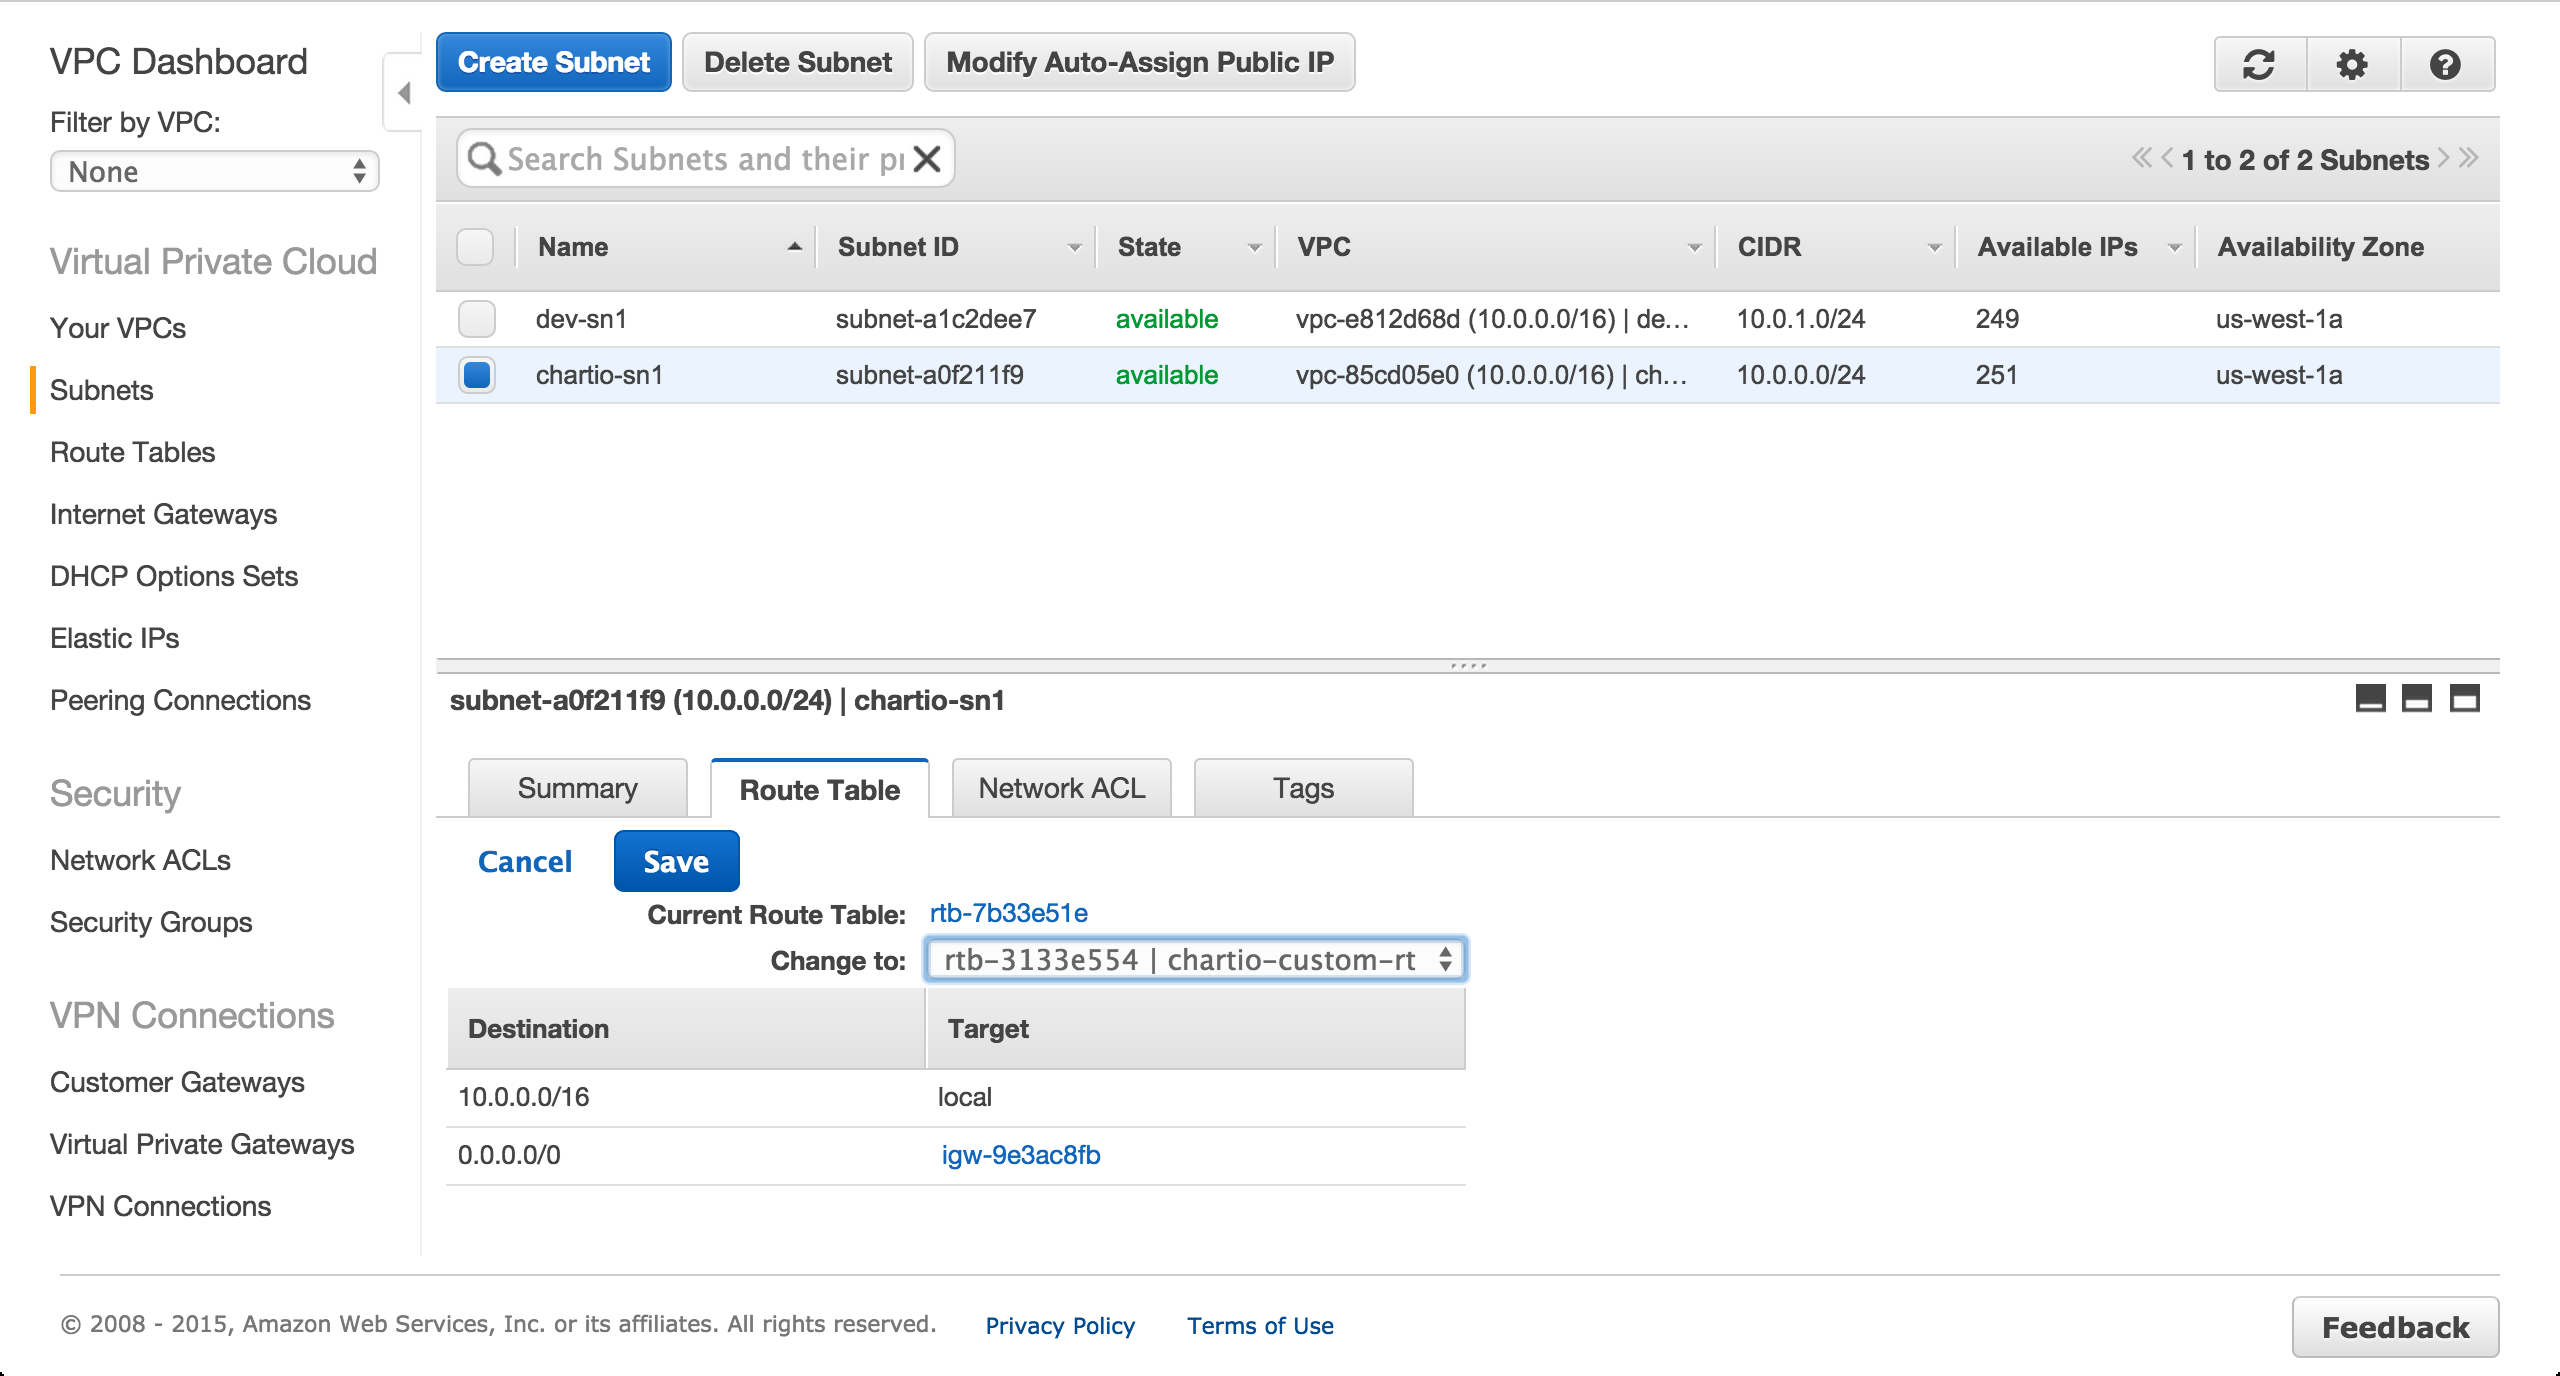Screen dimensions: 2560x1376
Task: Minimize details pane to bottom icon
Action: 2370,699
